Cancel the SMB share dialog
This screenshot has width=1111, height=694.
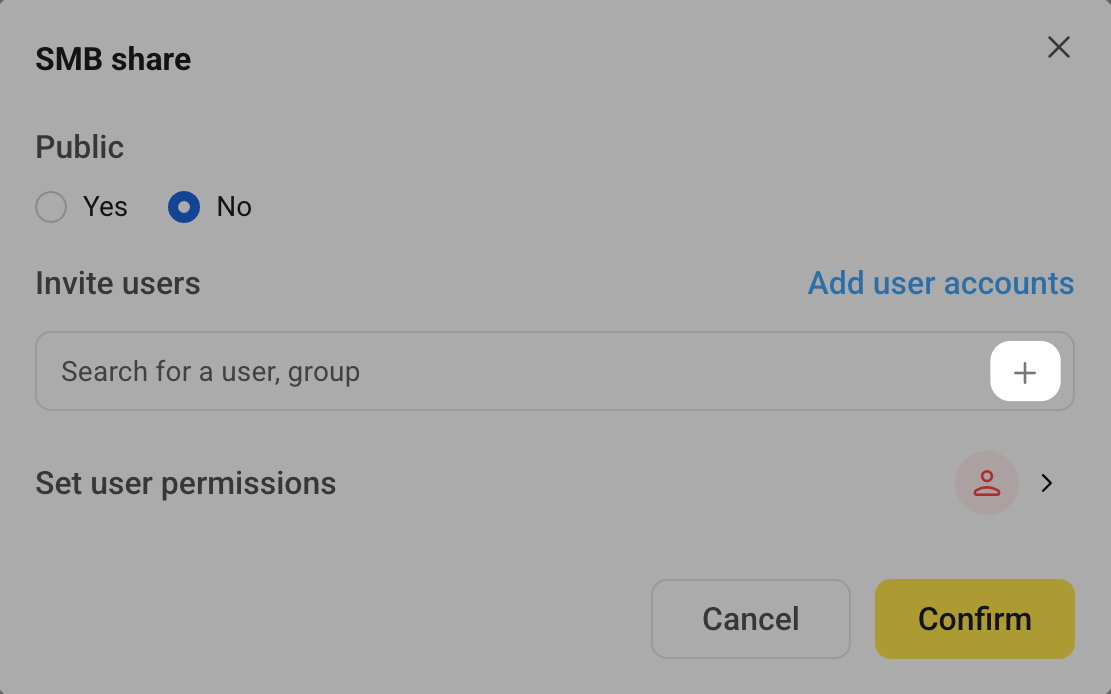coord(750,619)
